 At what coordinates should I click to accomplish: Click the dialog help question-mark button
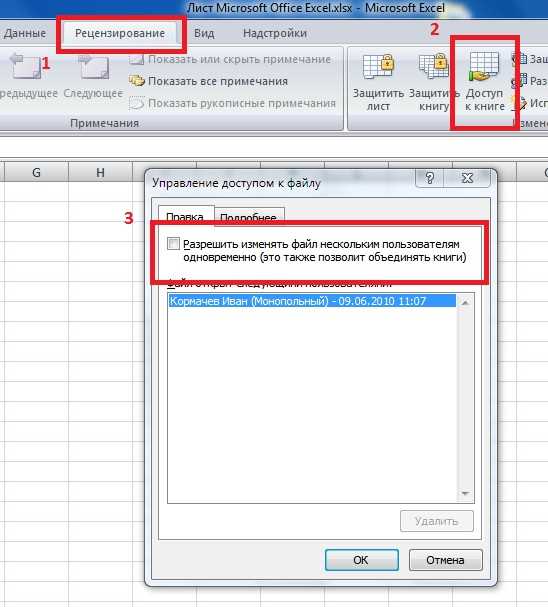point(430,178)
